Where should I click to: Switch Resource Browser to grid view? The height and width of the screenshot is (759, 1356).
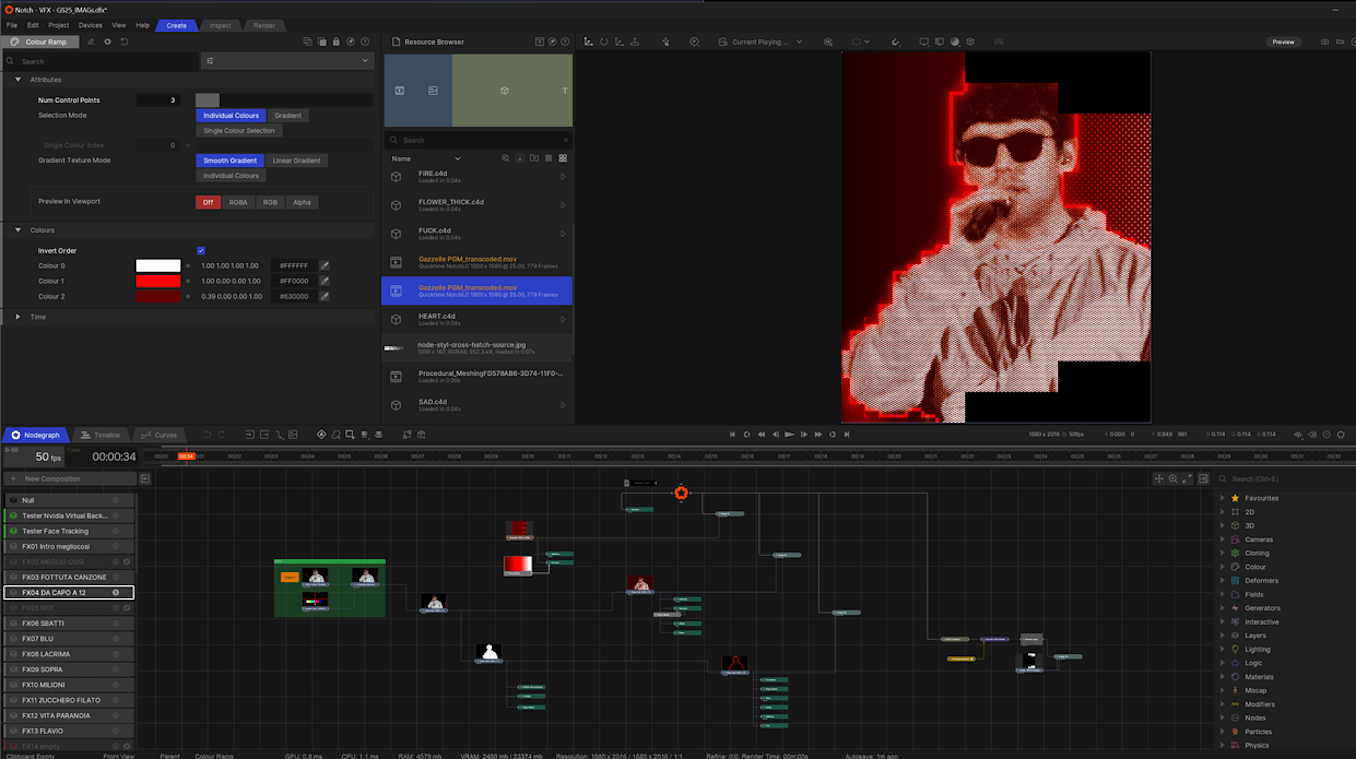tap(563, 158)
